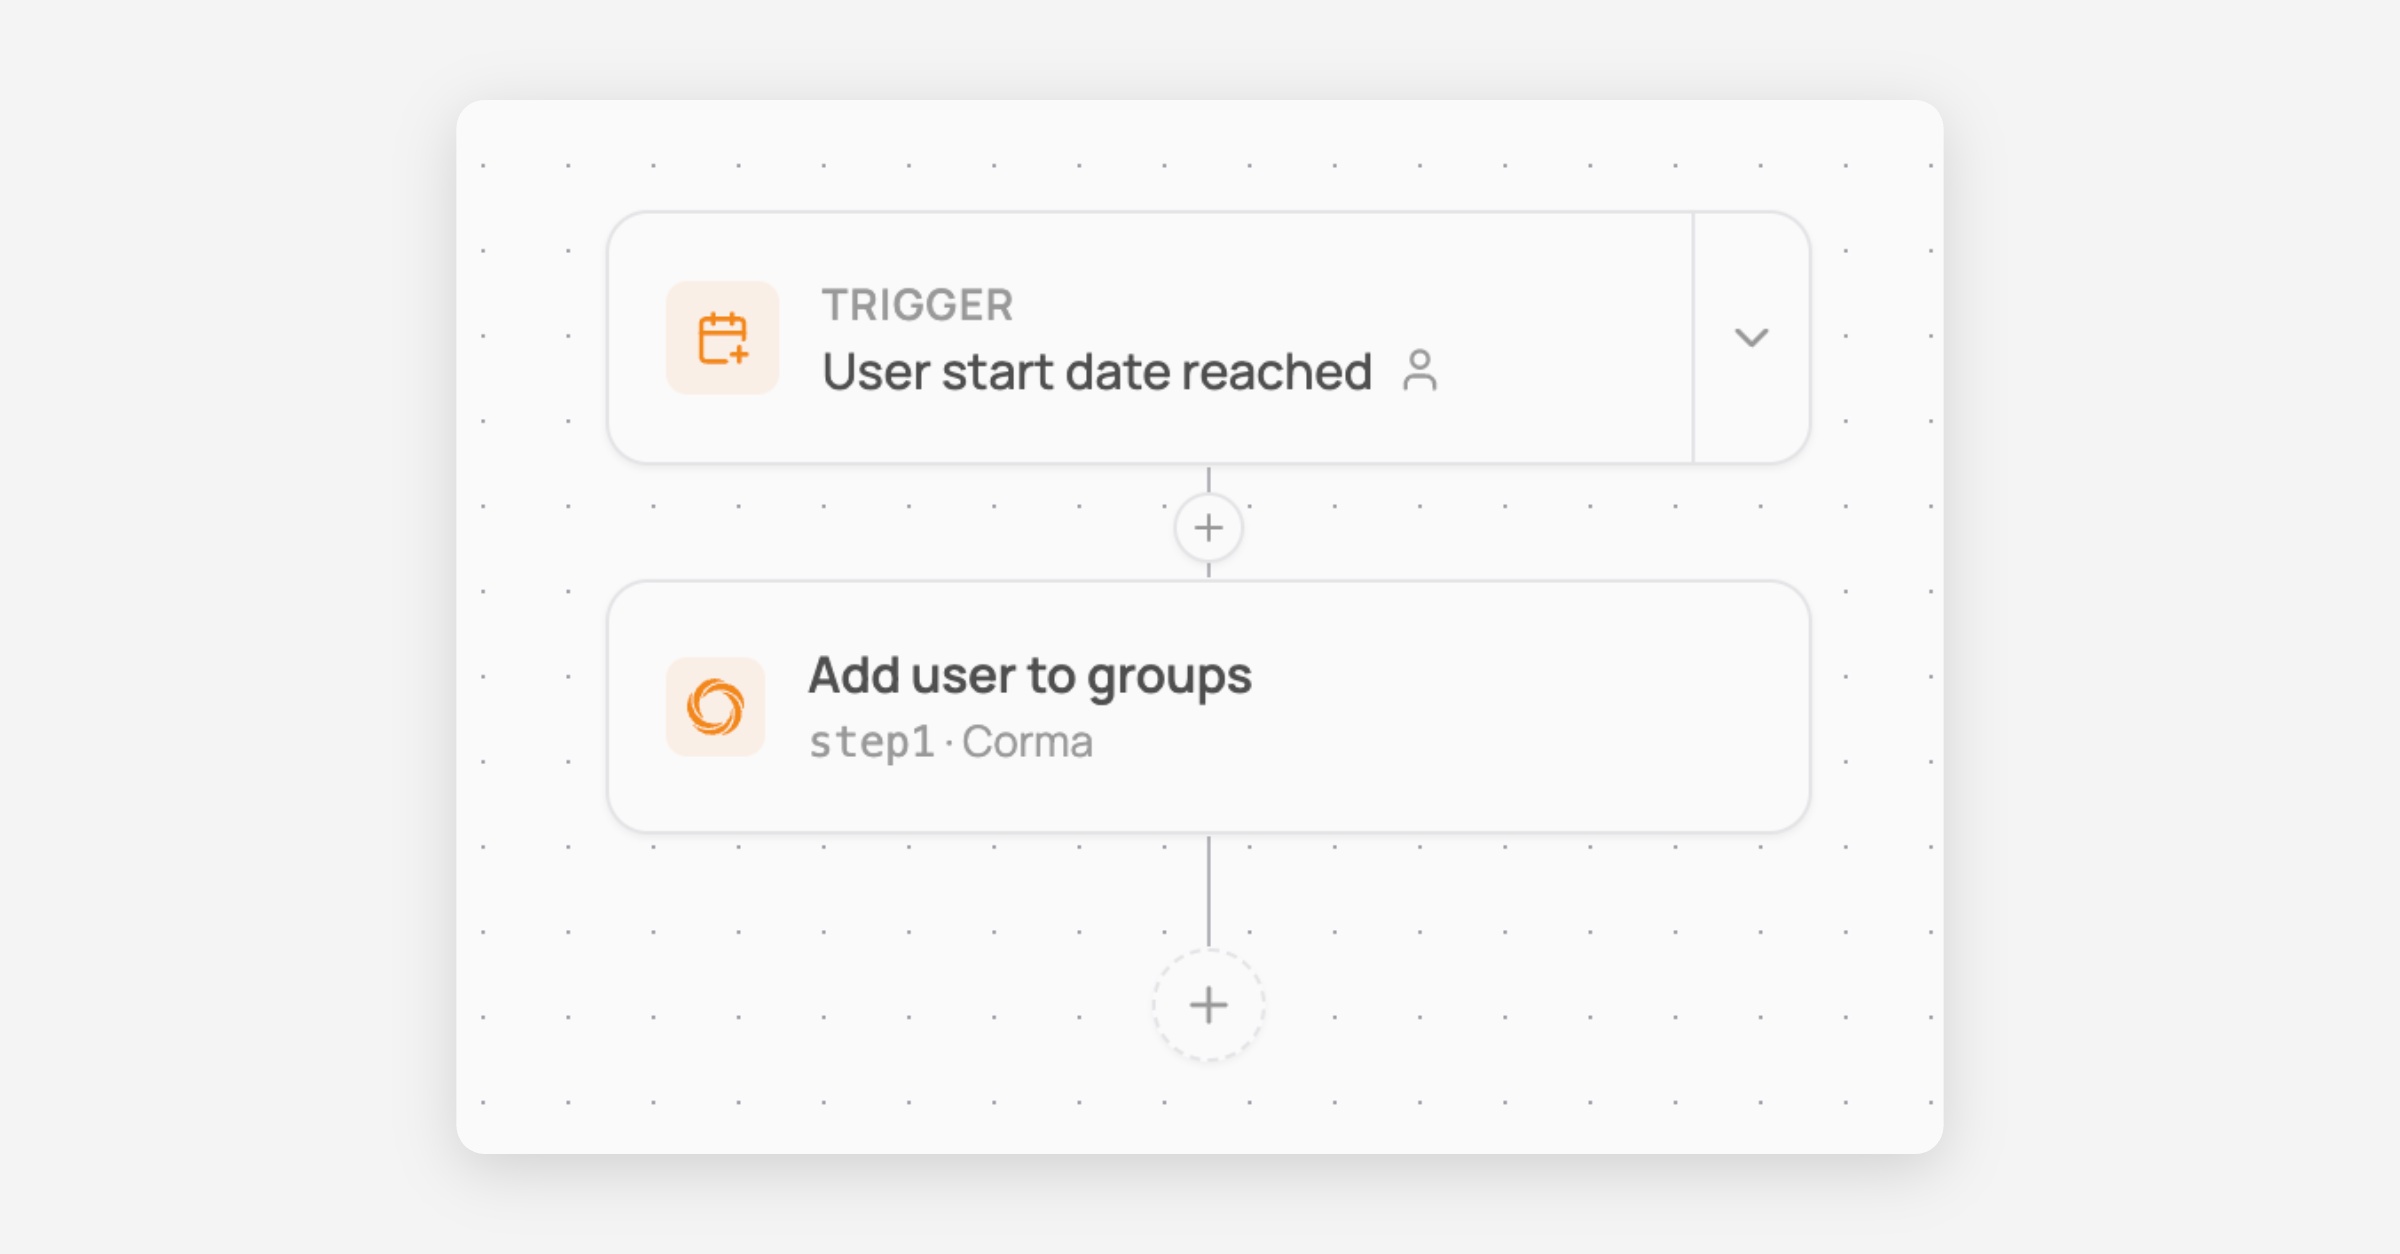Image resolution: width=2400 pixels, height=1254 pixels.
Task: Add a new step at workflow end
Action: pos(1208,1005)
